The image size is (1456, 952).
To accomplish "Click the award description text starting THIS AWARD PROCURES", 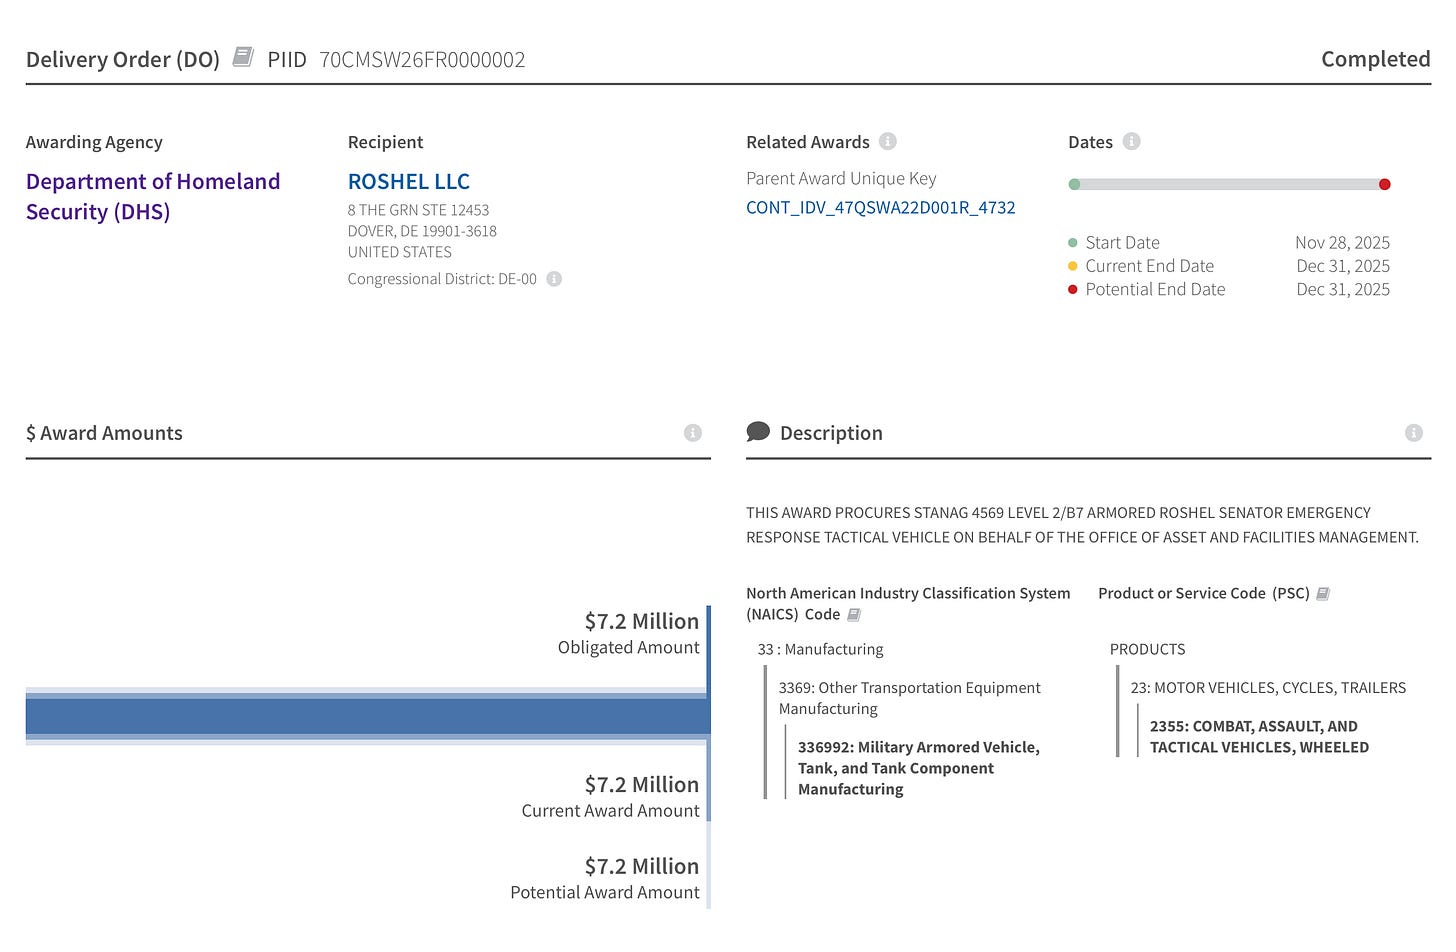I will (x=1082, y=525).
